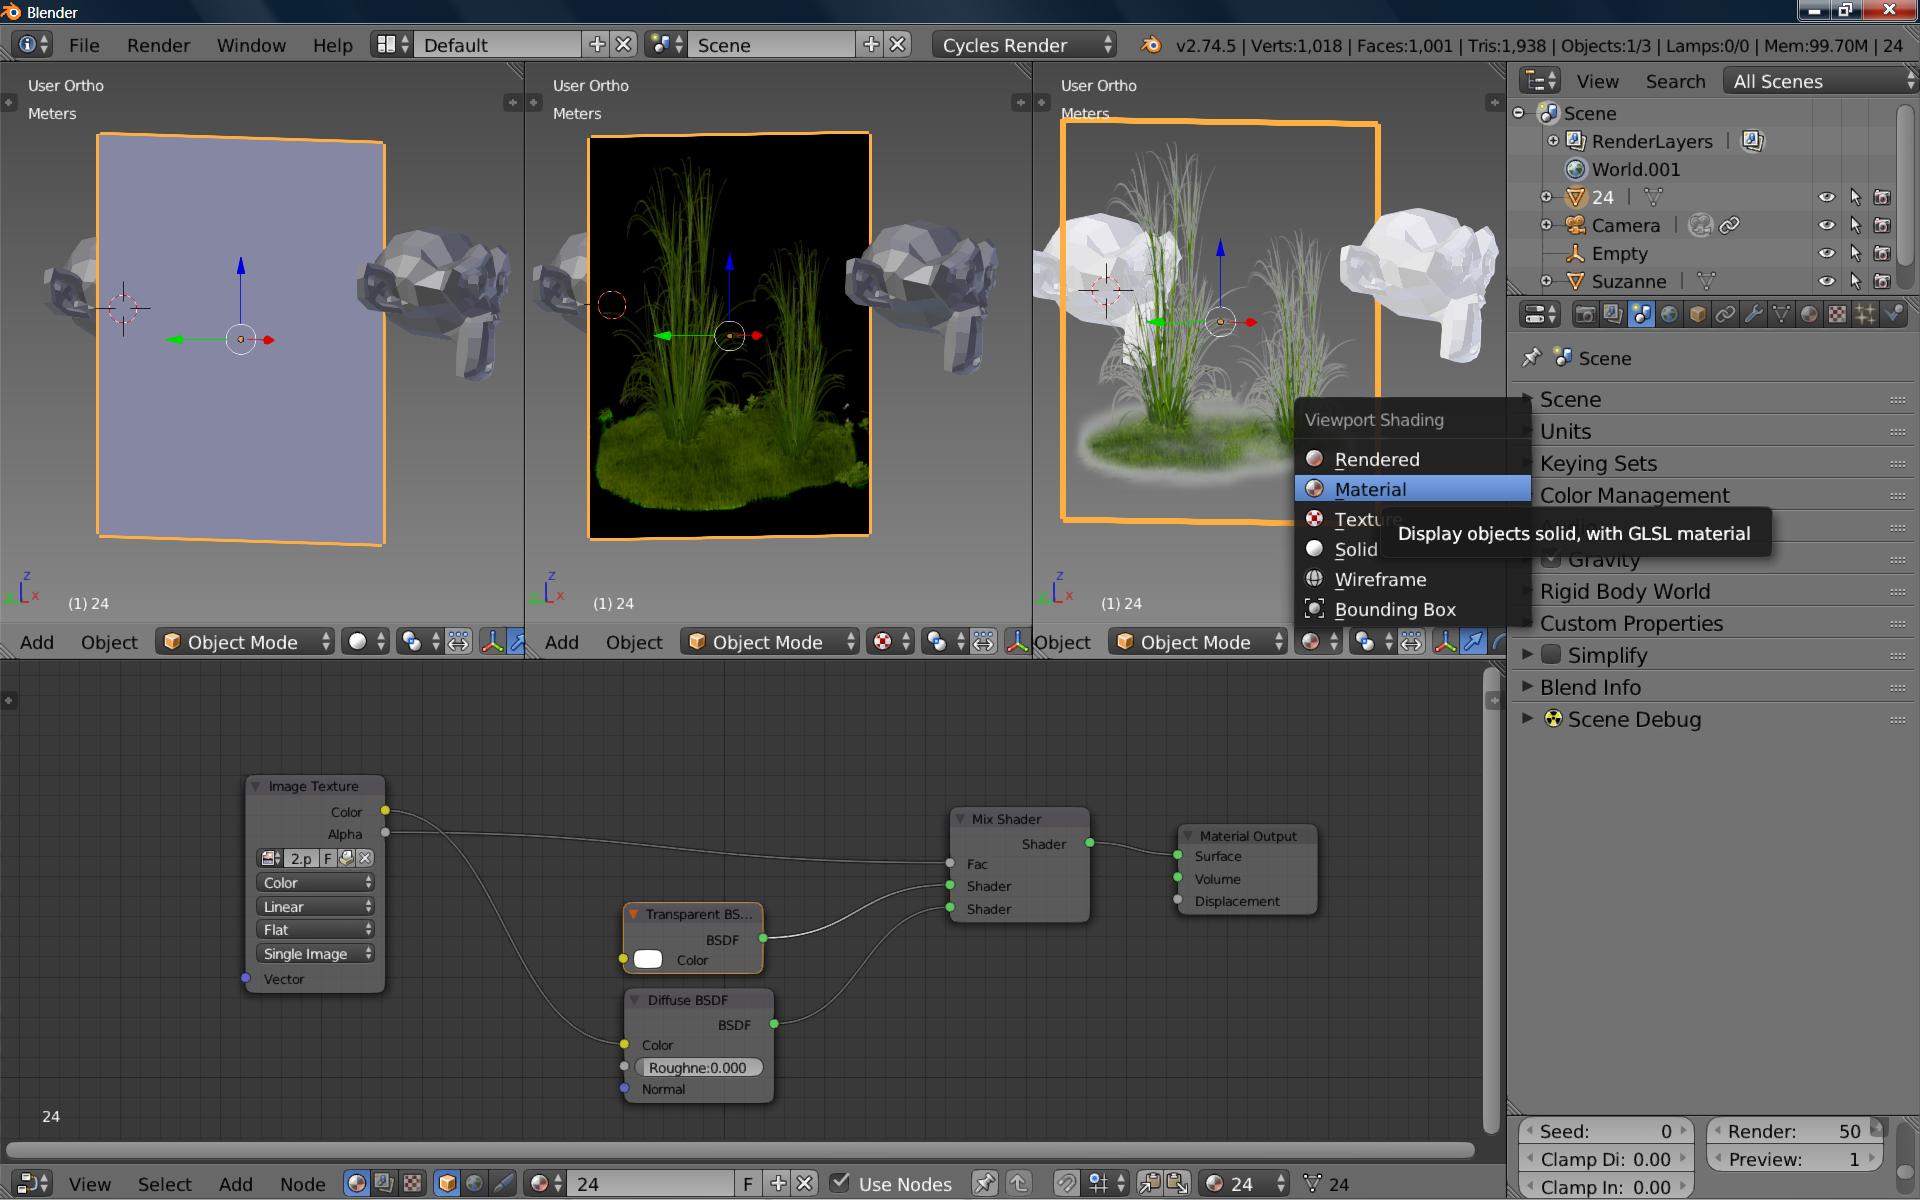Choose Wireframe viewport shading

tap(1412, 579)
